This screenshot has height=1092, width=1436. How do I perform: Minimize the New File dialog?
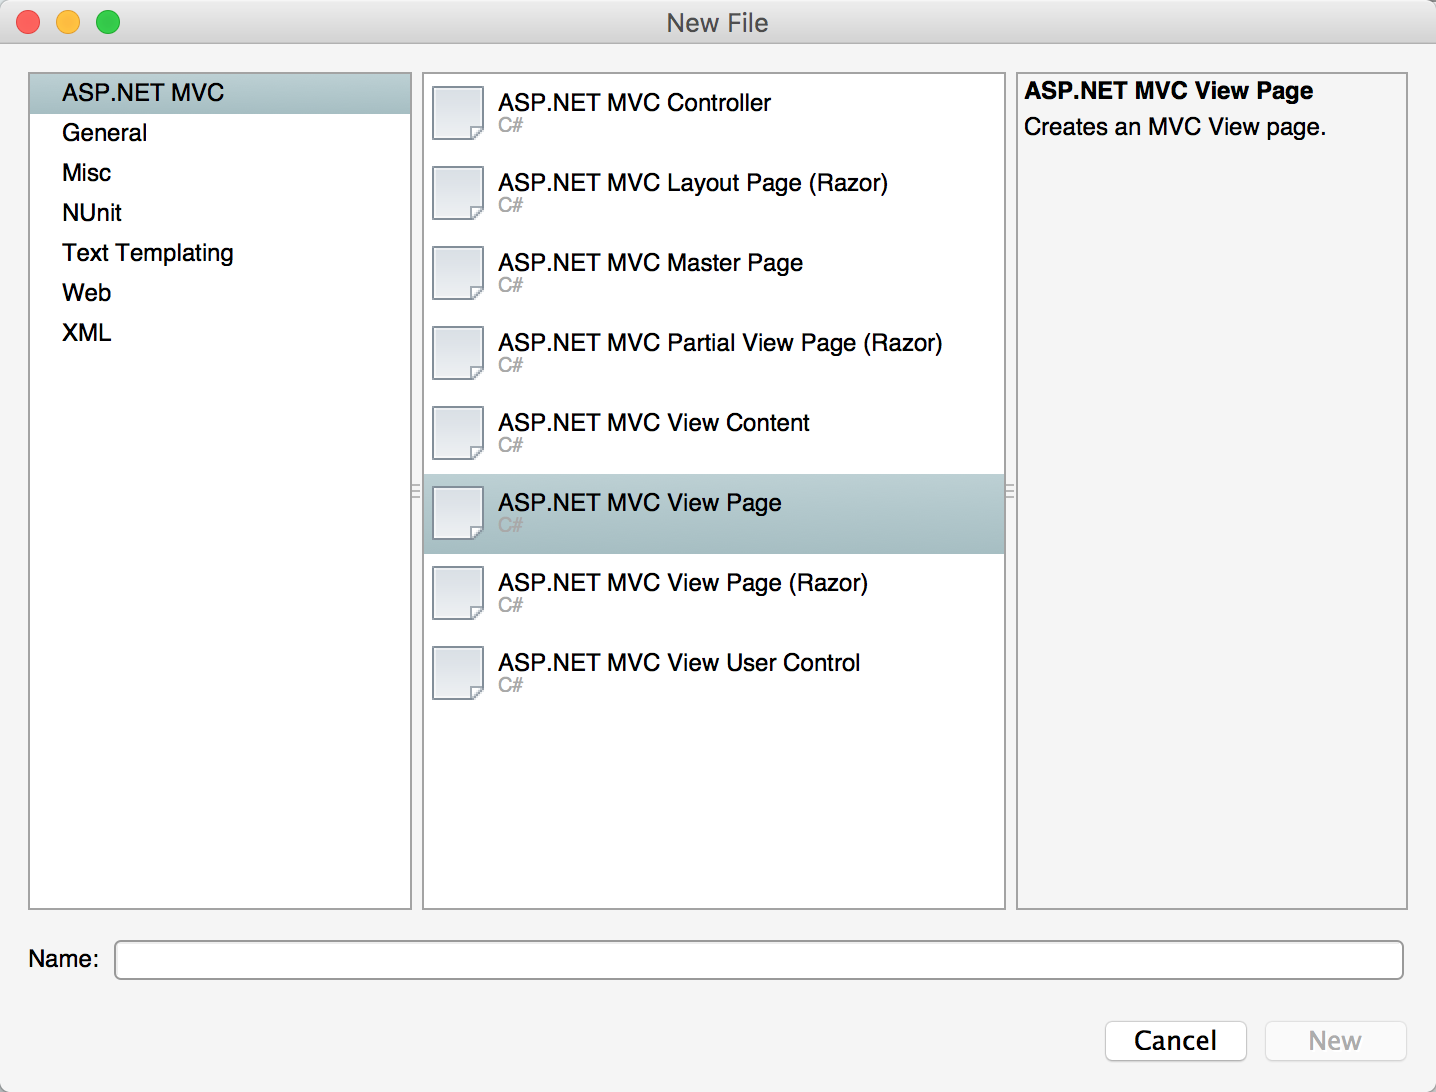click(68, 22)
